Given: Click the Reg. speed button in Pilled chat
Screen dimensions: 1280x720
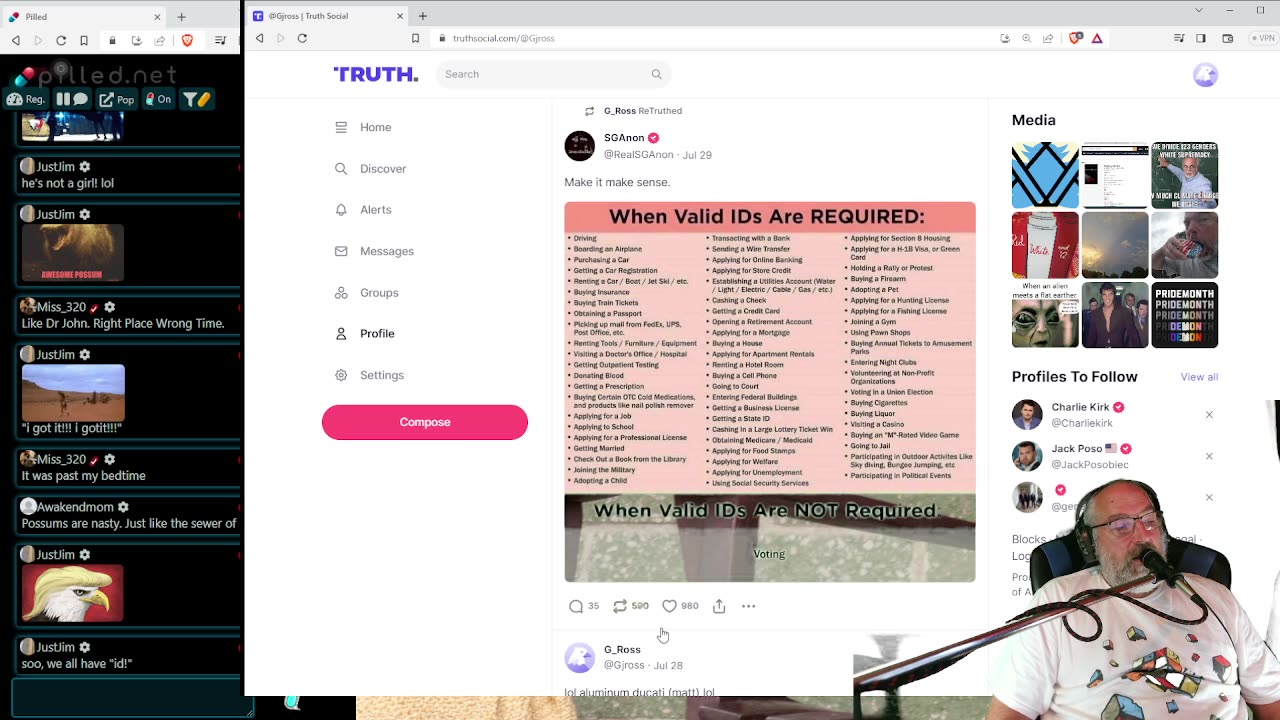Looking at the screenshot, I should [x=26, y=99].
